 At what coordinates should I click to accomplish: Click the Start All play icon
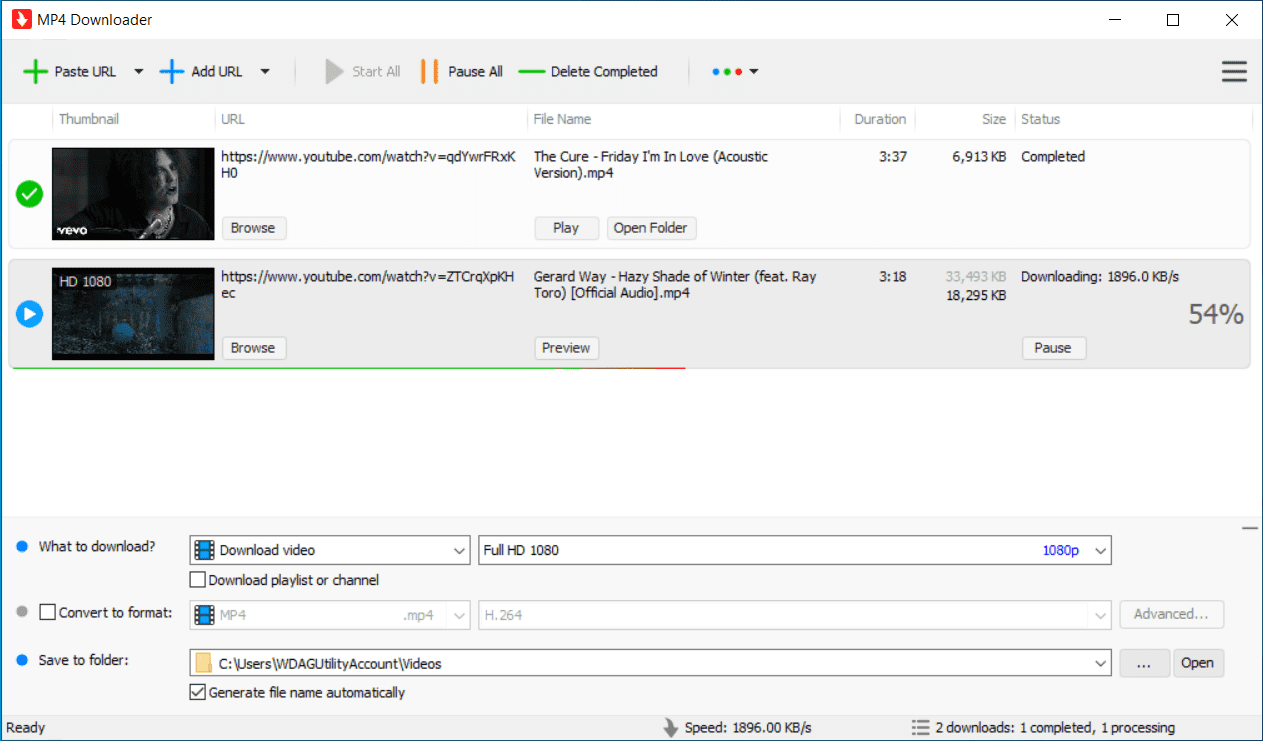coord(334,71)
